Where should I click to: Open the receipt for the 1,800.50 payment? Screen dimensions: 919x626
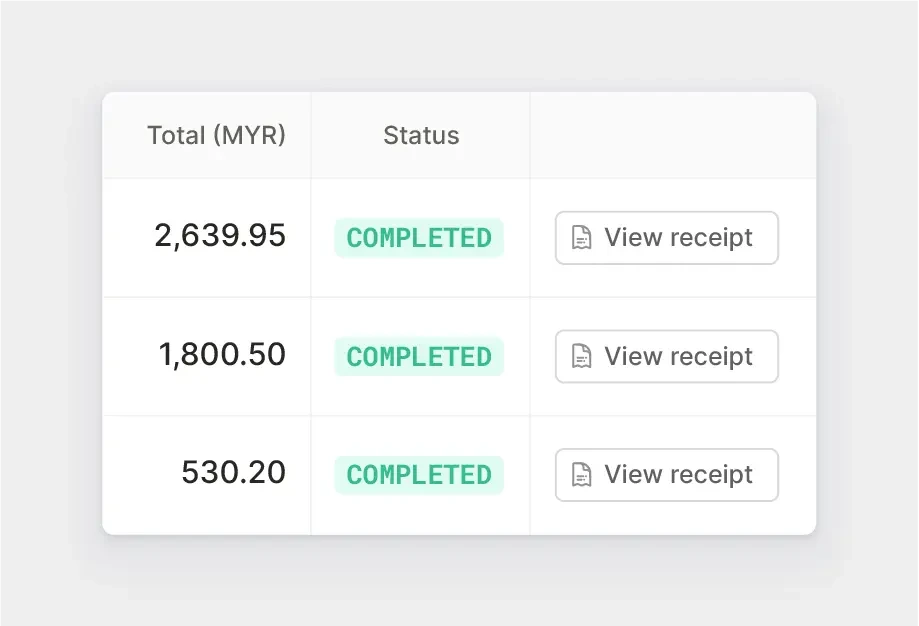666,356
